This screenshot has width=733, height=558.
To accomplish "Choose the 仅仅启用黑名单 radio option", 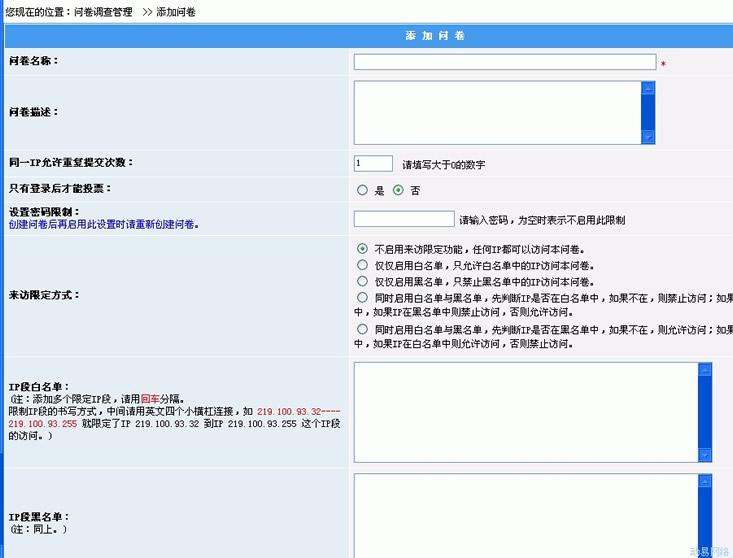I will point(362,282).
